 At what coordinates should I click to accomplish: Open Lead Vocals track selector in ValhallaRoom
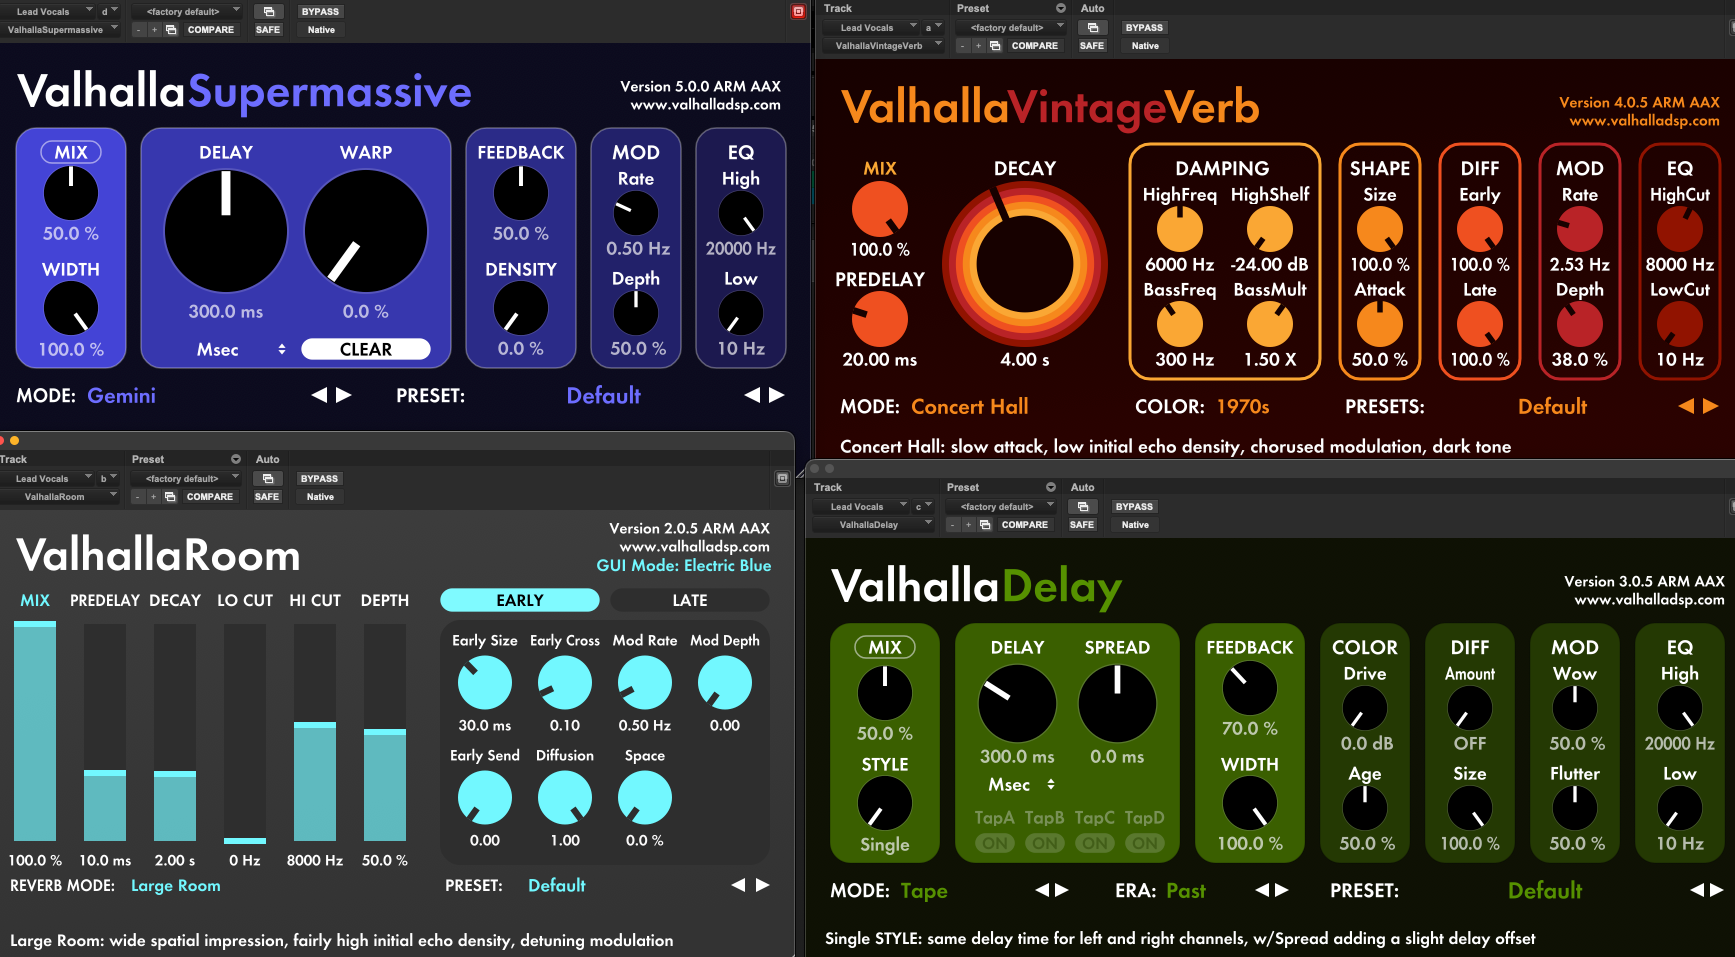47,479
